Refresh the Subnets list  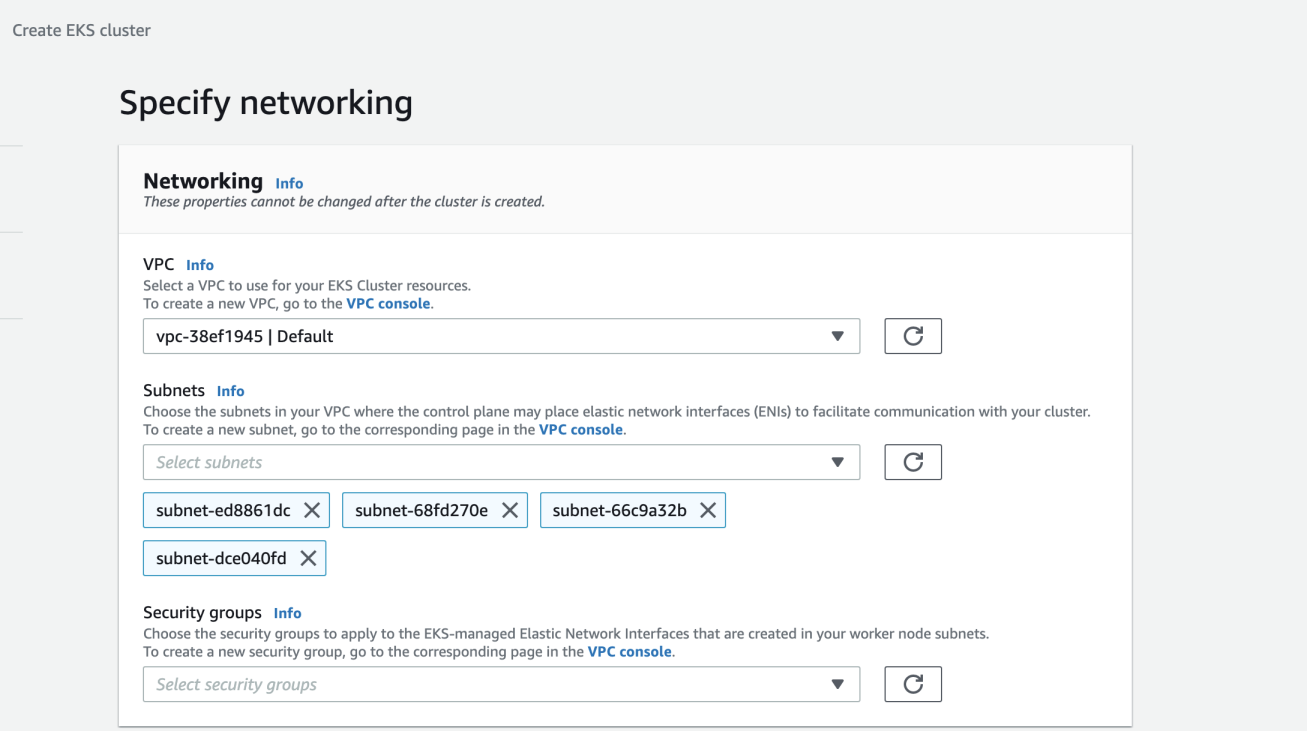click(x=912, y=461)
